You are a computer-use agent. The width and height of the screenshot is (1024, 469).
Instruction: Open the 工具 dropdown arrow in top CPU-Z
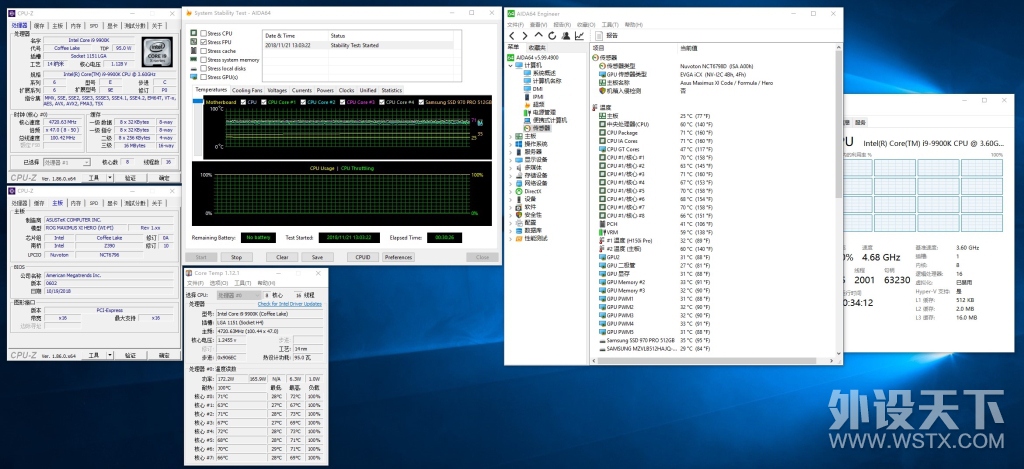pos(110,178)
